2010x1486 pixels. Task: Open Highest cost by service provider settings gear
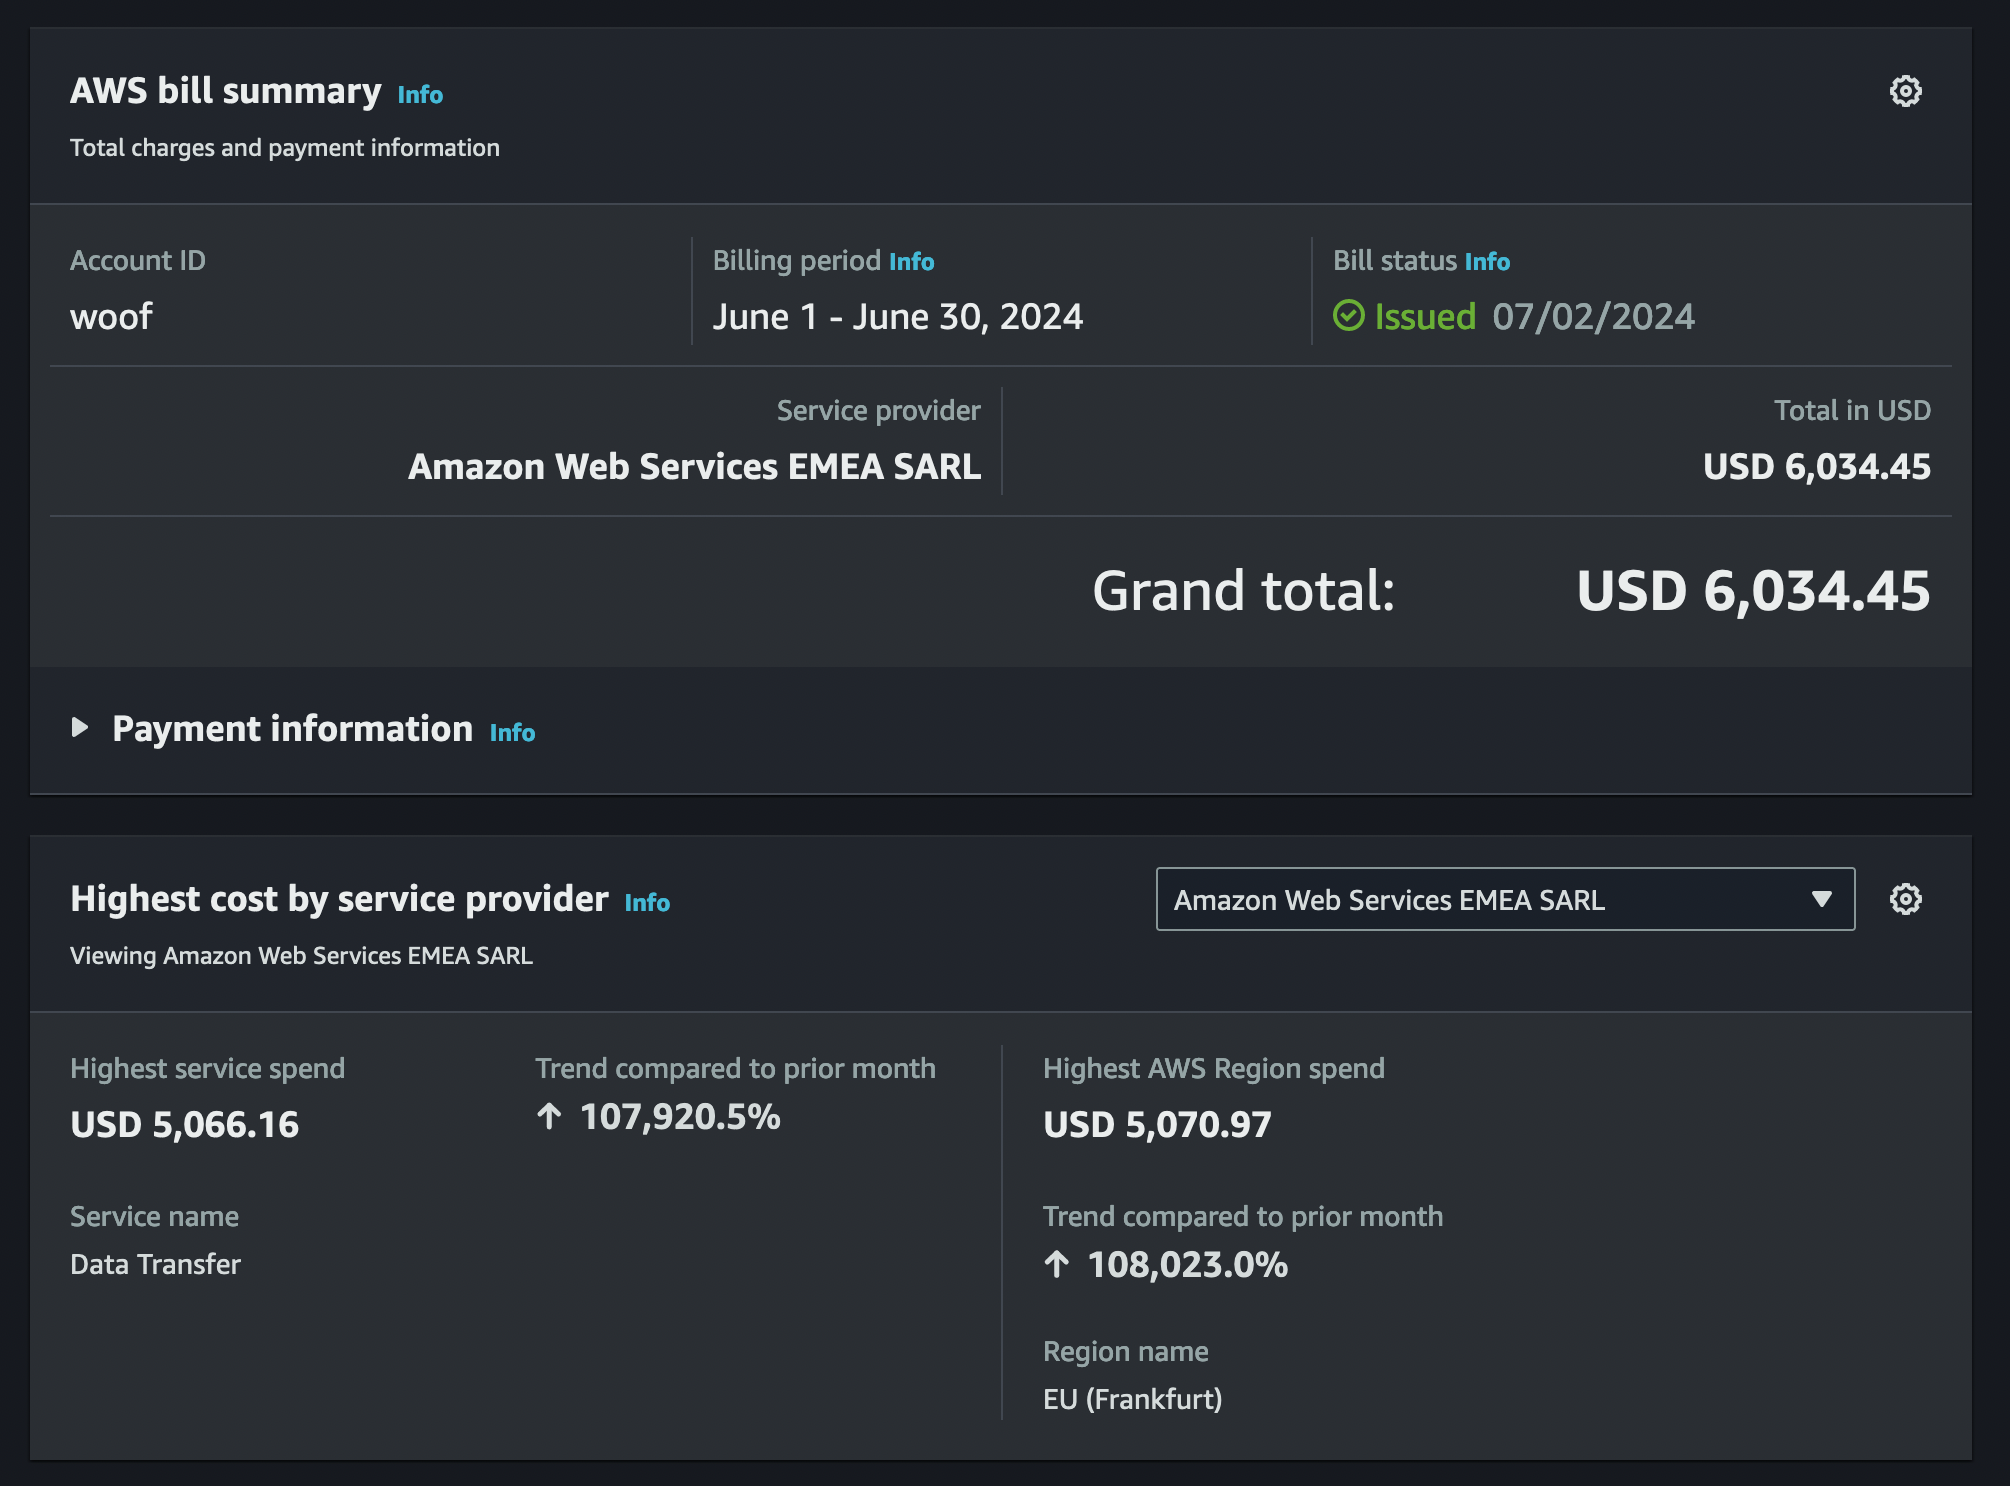[1905, 899]
